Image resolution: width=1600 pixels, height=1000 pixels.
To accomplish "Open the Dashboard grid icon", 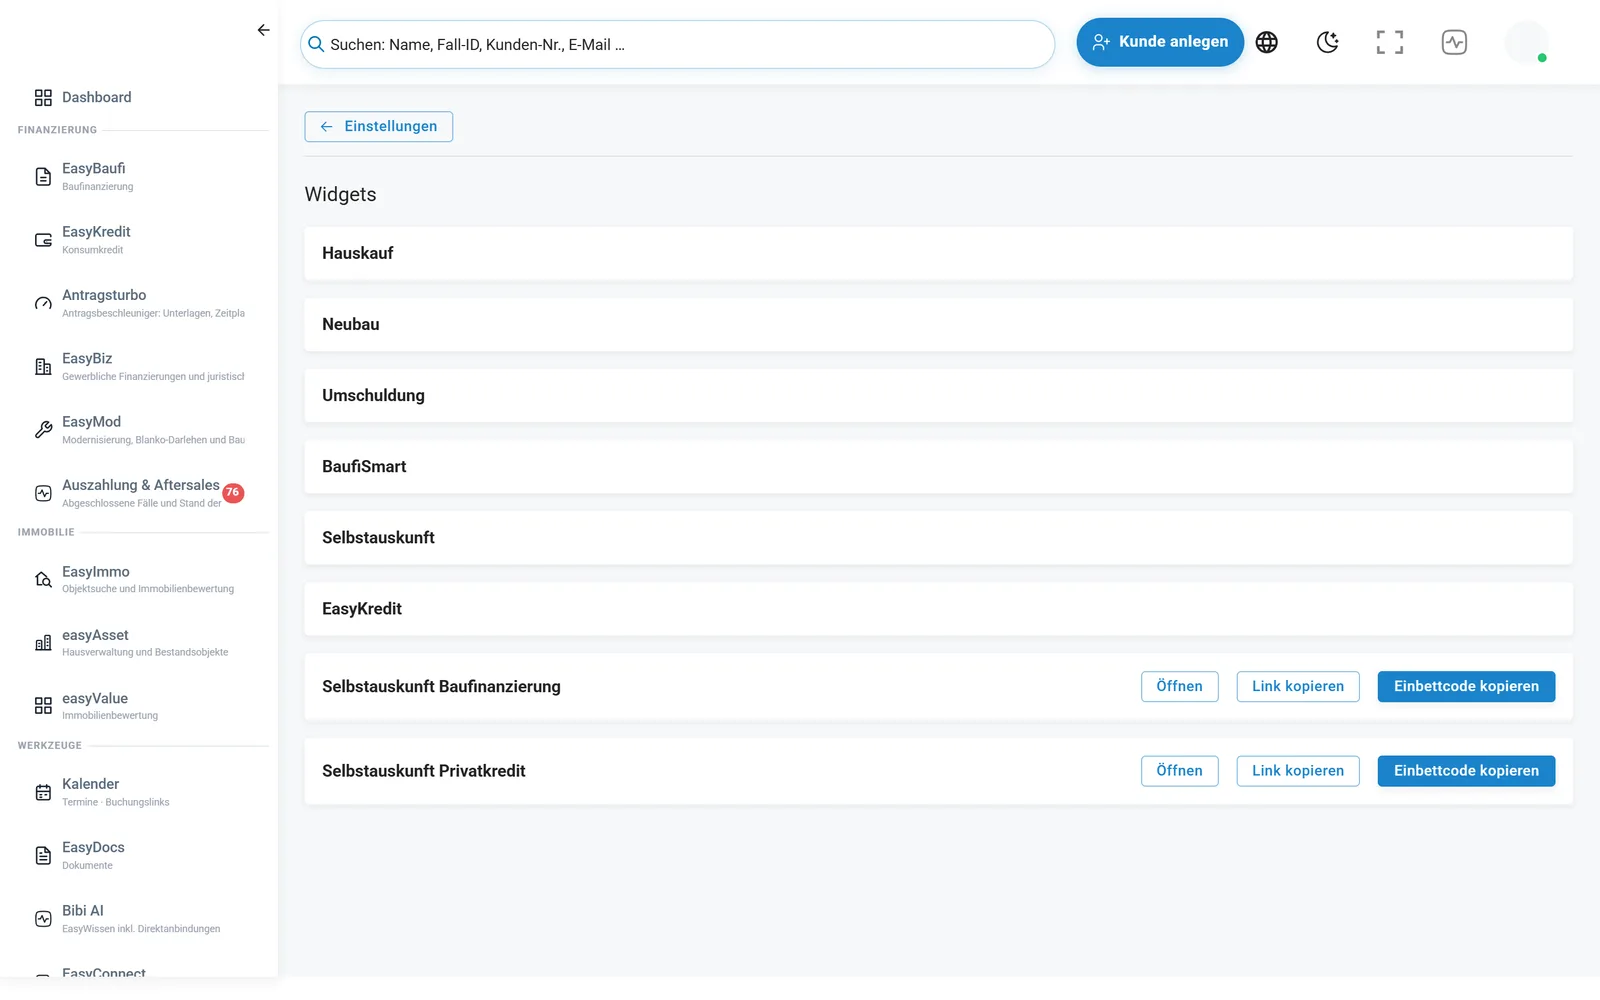I will 43,97.
